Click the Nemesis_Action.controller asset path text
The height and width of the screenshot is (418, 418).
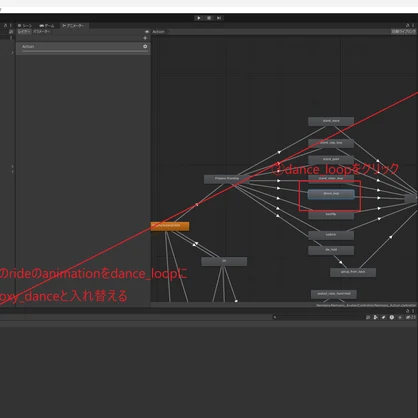click(366, 305)
